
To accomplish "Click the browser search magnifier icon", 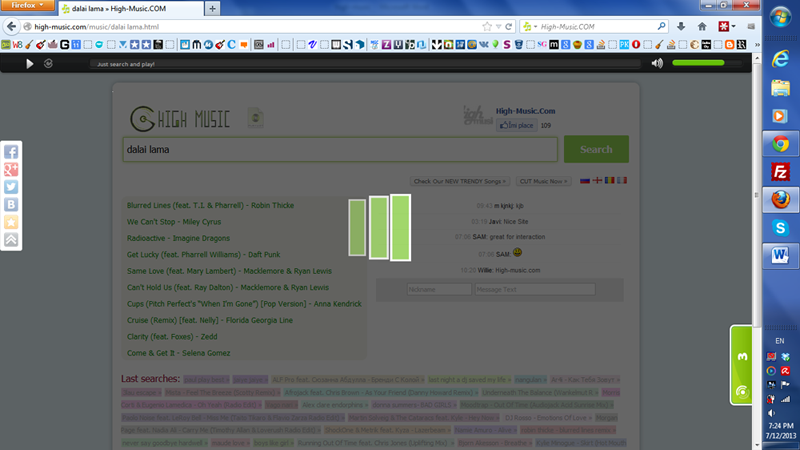I will (x=661, y=26).
